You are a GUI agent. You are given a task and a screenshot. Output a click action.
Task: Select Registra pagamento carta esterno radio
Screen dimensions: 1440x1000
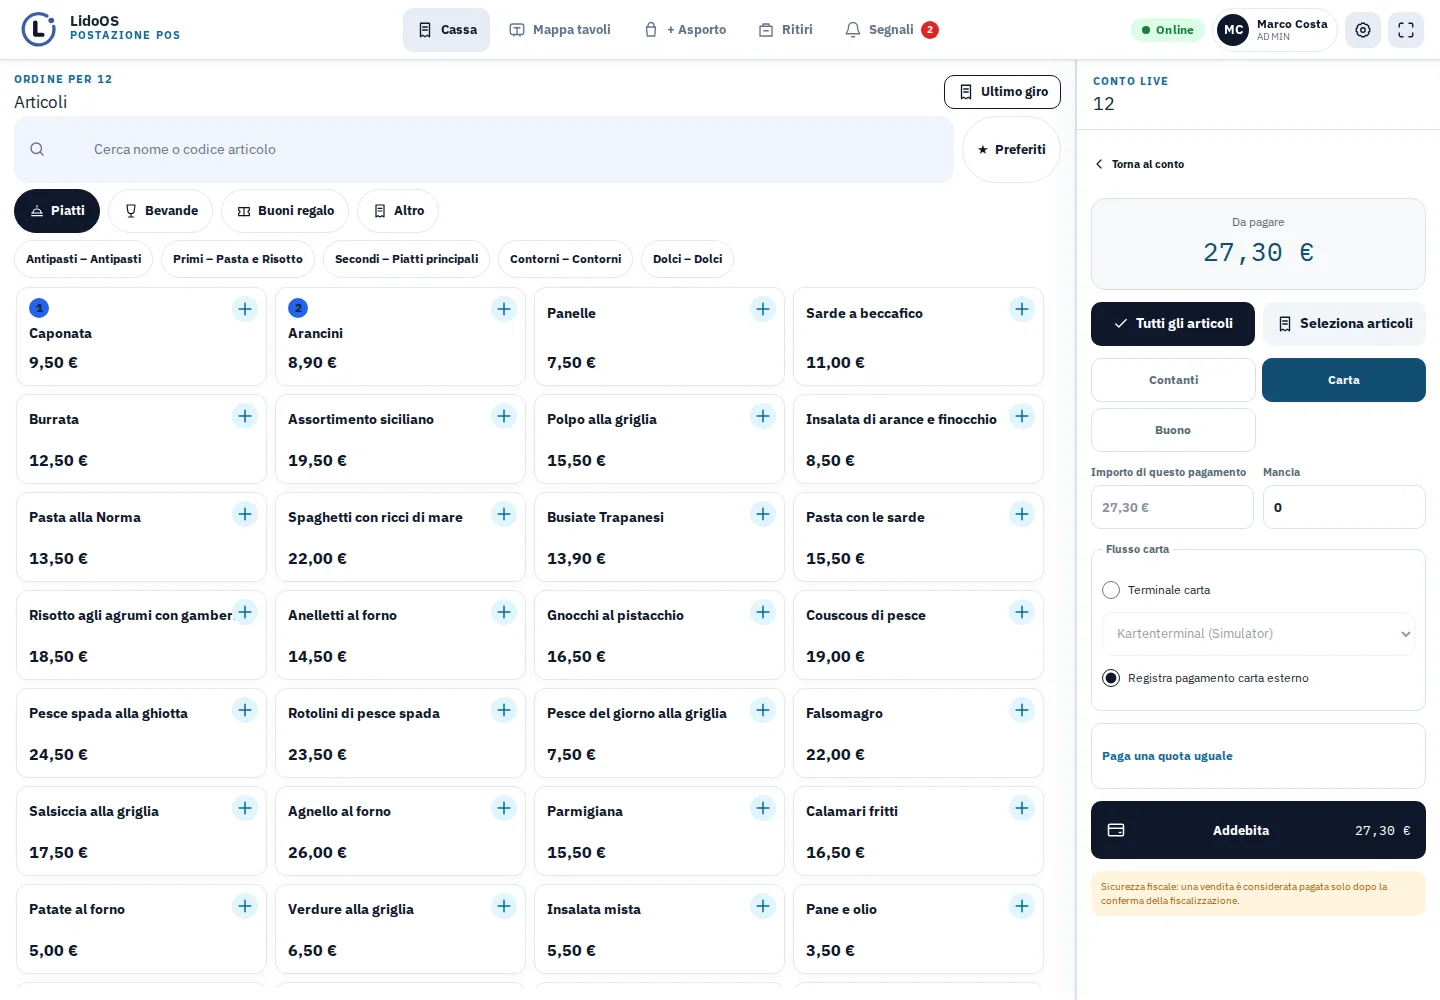[x=1111, y=678]
